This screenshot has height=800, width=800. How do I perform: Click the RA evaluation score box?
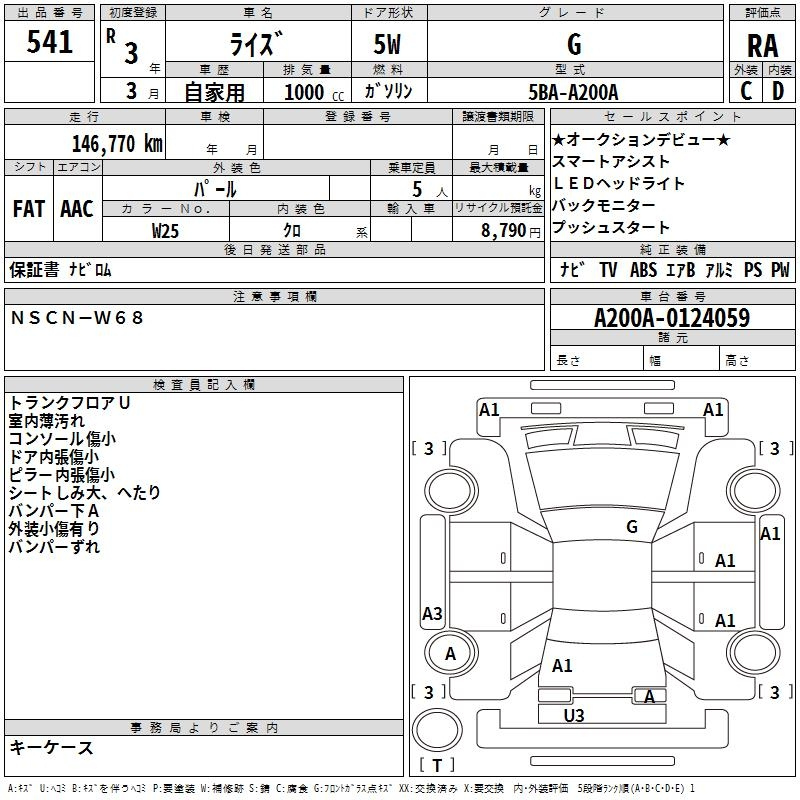pos(762,46)
